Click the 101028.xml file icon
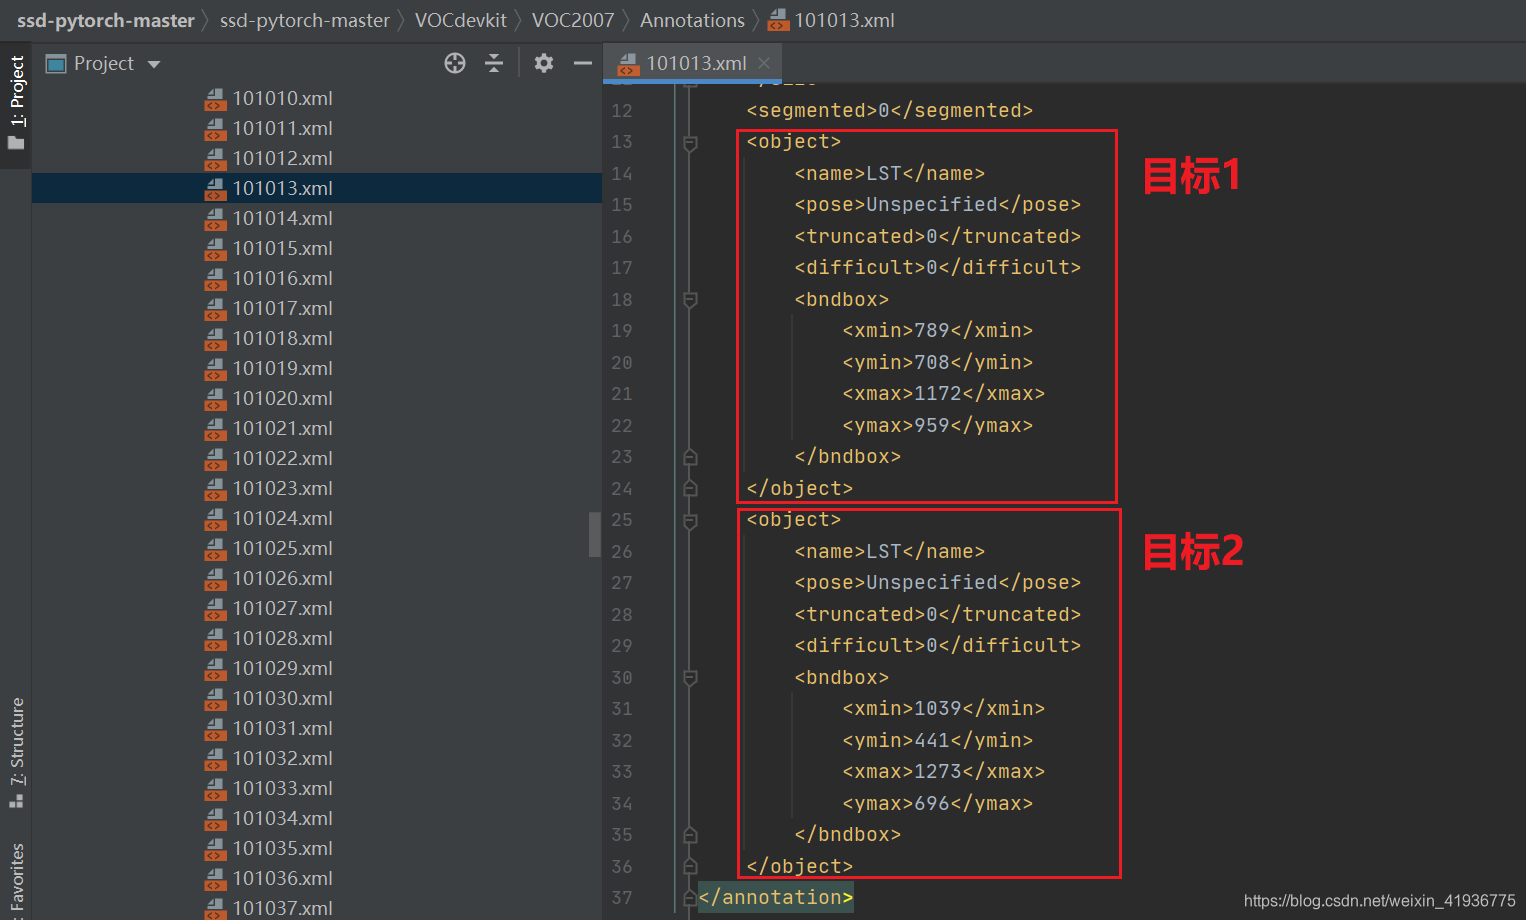 point(216,638)
